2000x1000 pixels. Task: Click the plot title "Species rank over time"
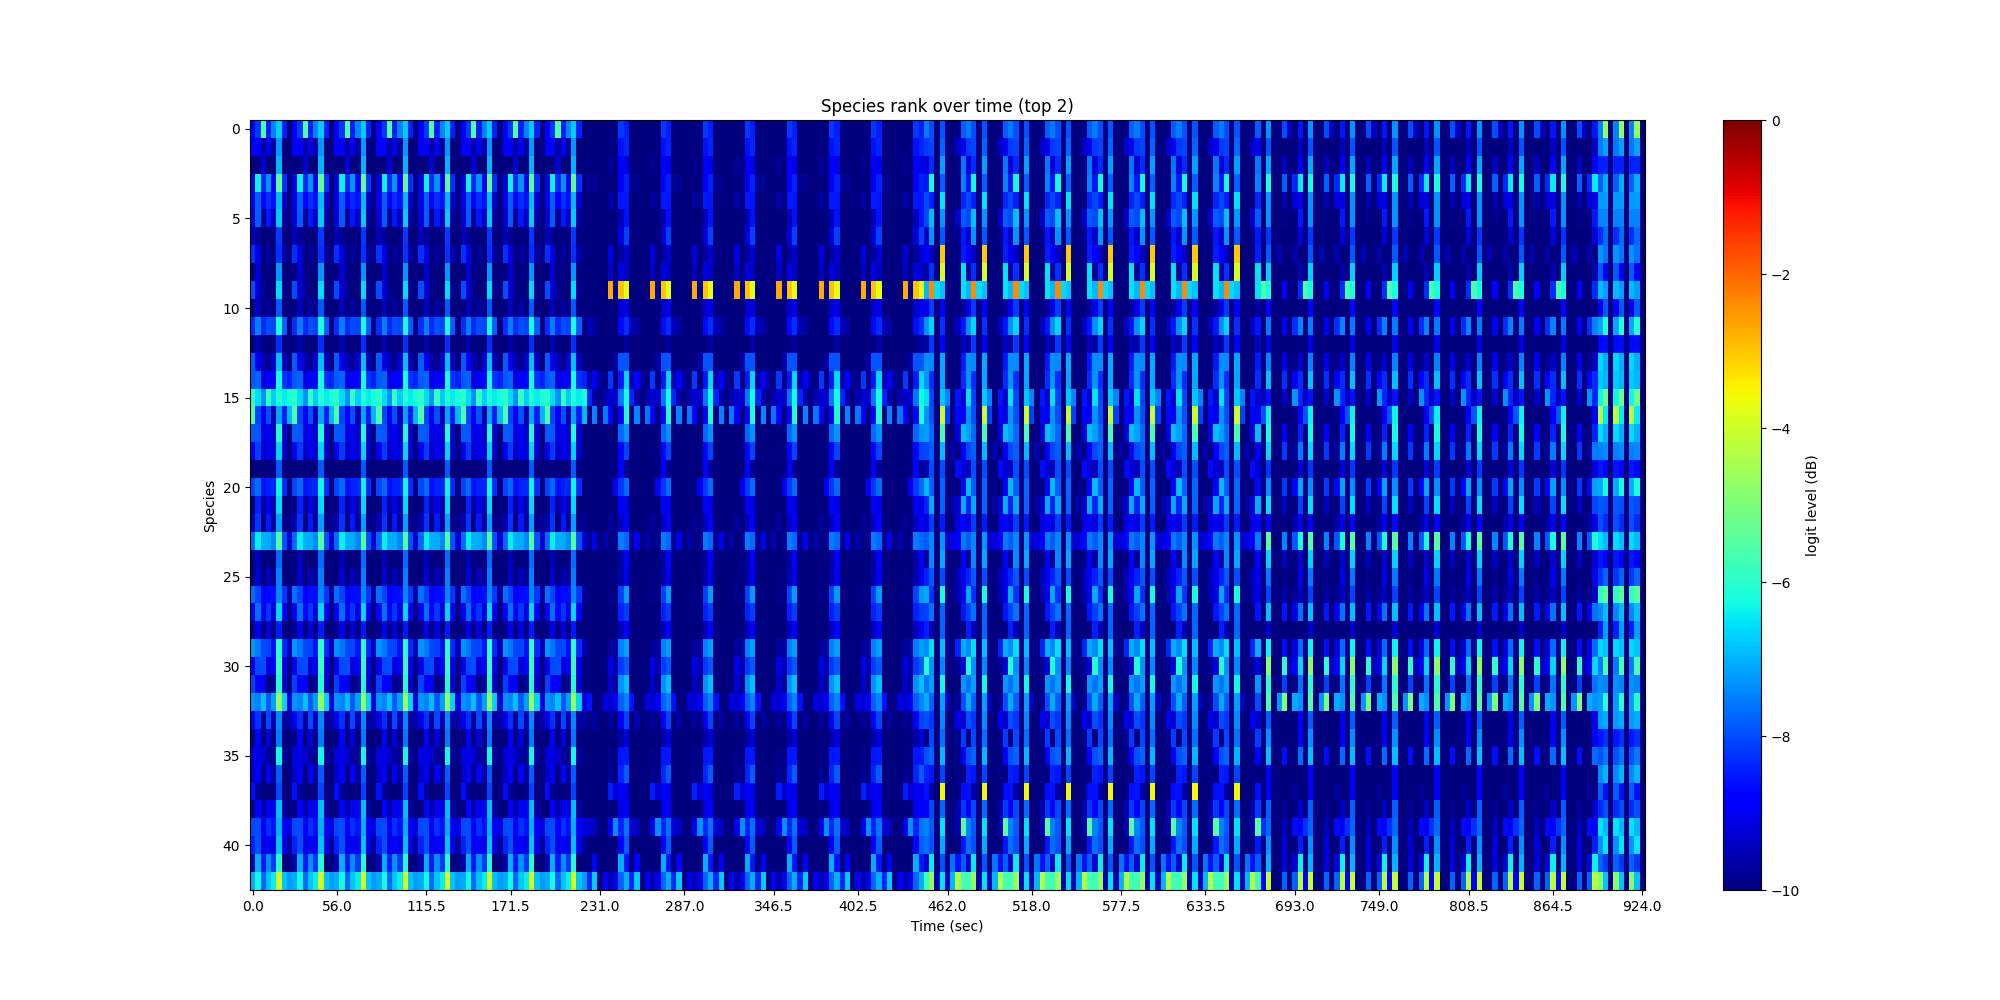(946, 106)
